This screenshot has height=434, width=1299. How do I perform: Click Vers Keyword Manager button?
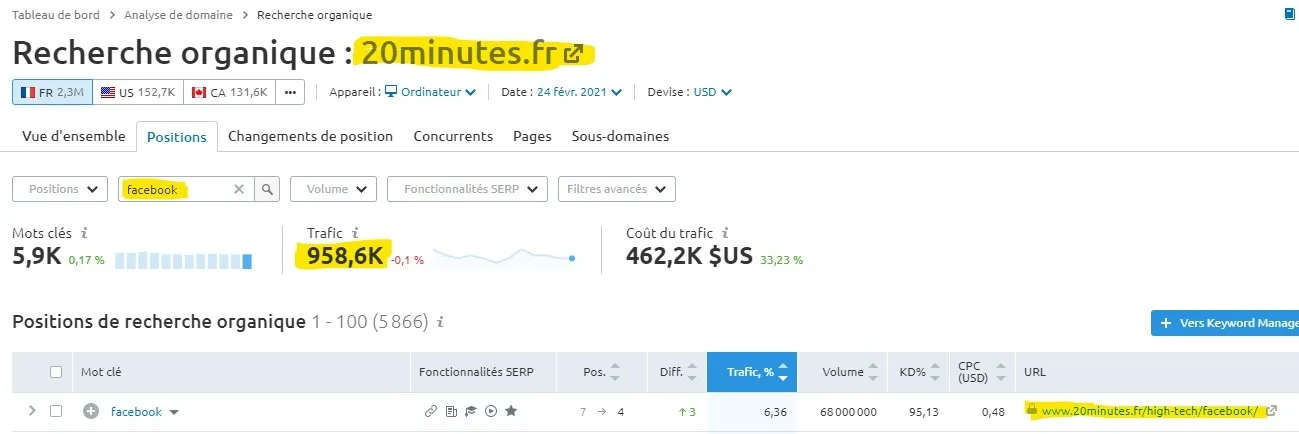coord(1225,323)
